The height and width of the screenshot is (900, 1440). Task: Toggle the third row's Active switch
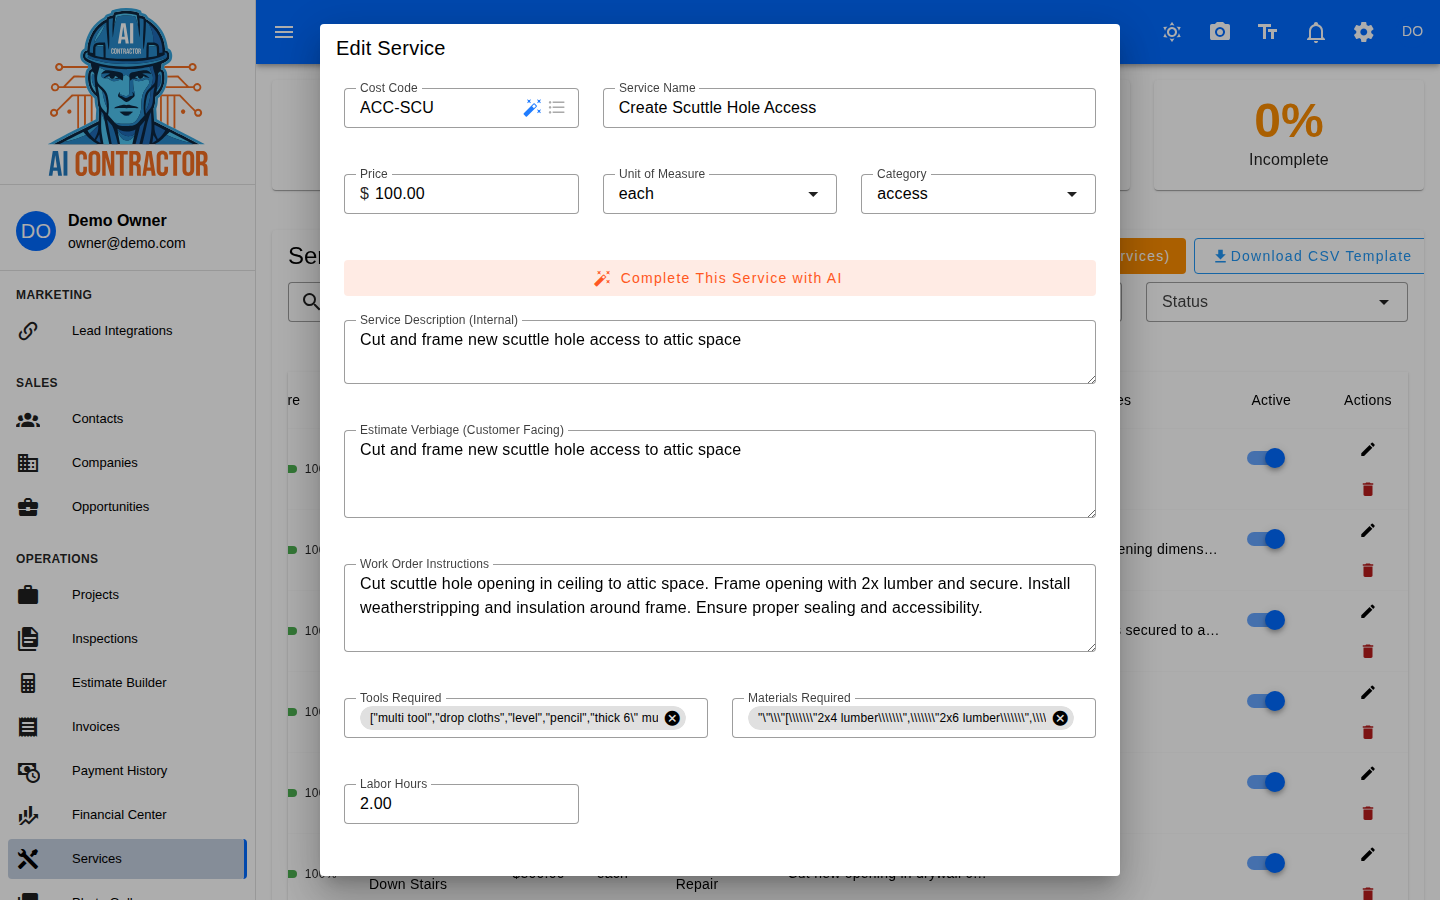pos(1266,620)
